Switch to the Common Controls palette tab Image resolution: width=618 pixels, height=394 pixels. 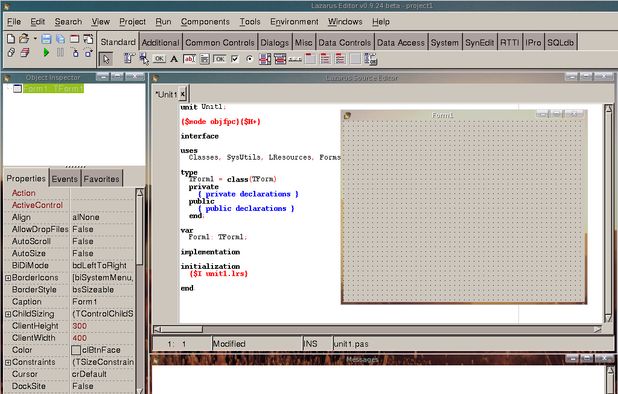coord(220,43)
